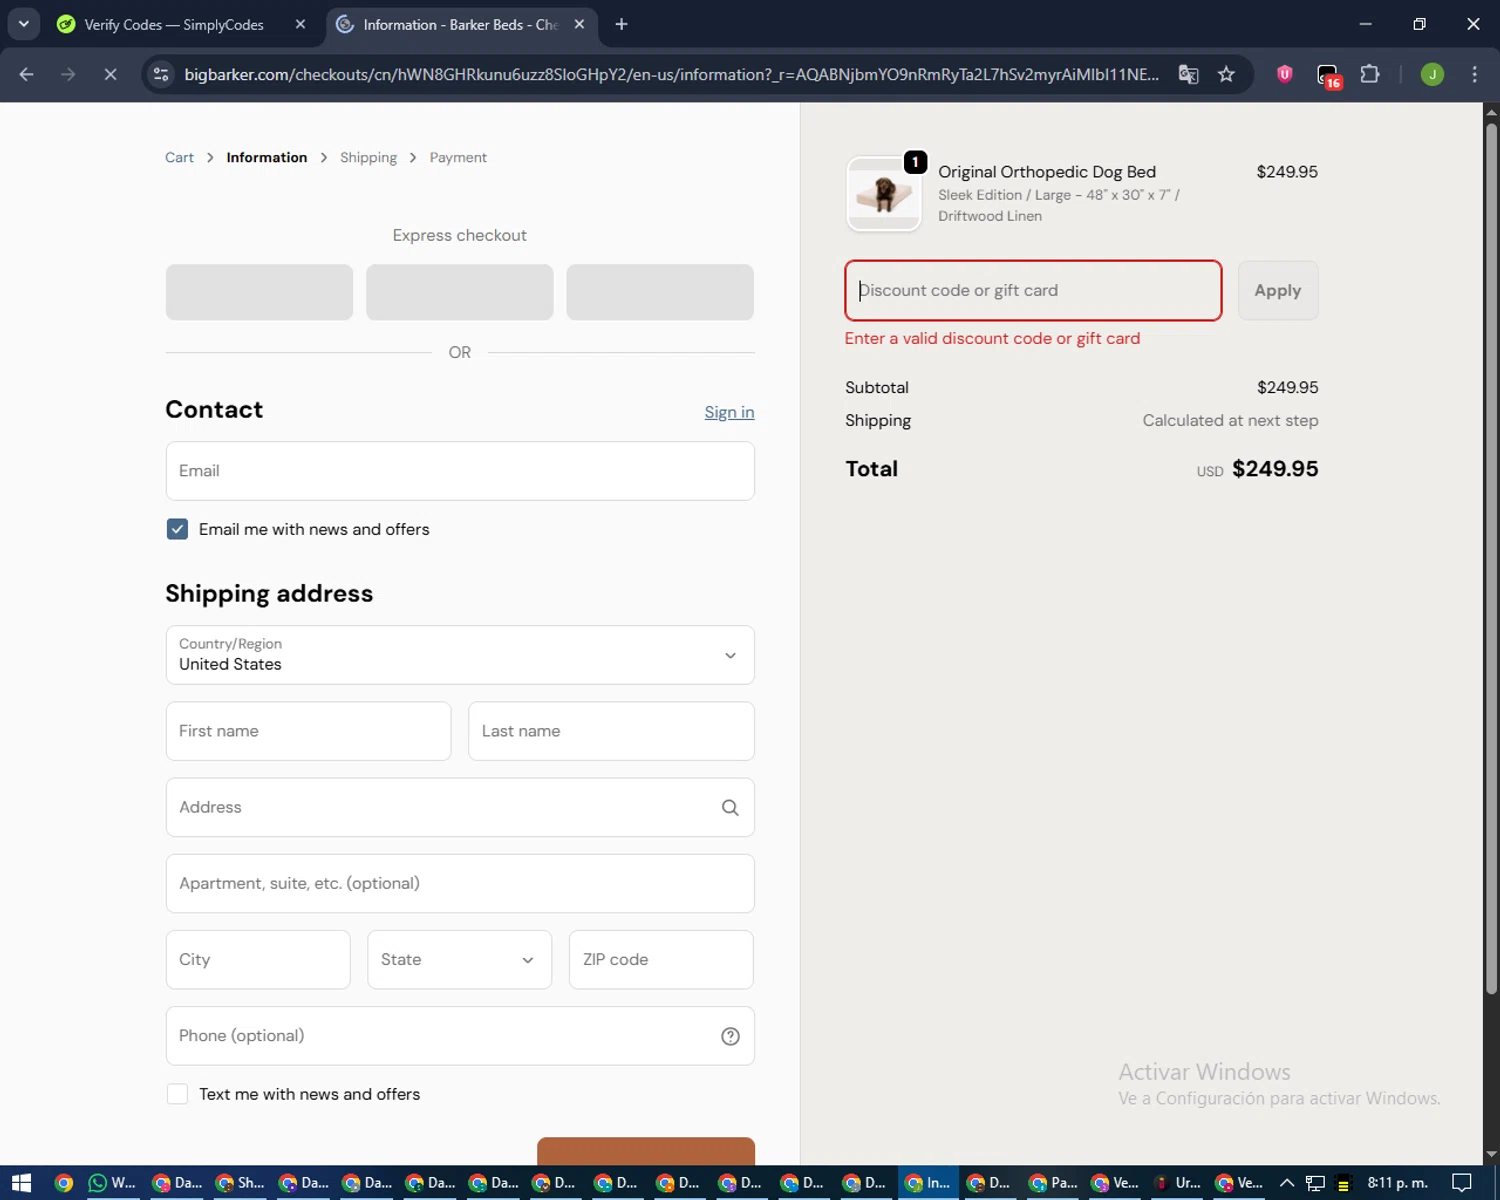Screen dimensions: 1500x1200
Task: Focus the Discount code or gift card field
Action: [x=1033, y=290]
